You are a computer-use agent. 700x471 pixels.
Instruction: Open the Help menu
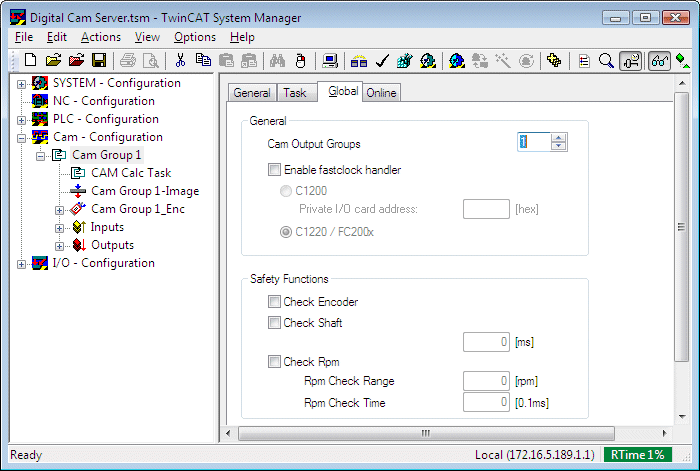point(242,37)
